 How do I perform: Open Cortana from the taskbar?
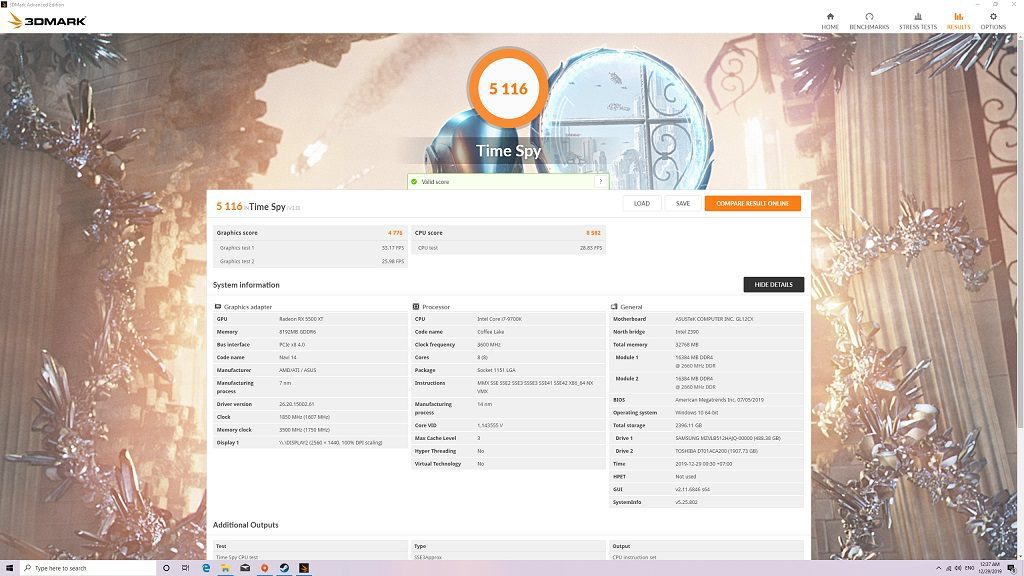tap(166, 568)
